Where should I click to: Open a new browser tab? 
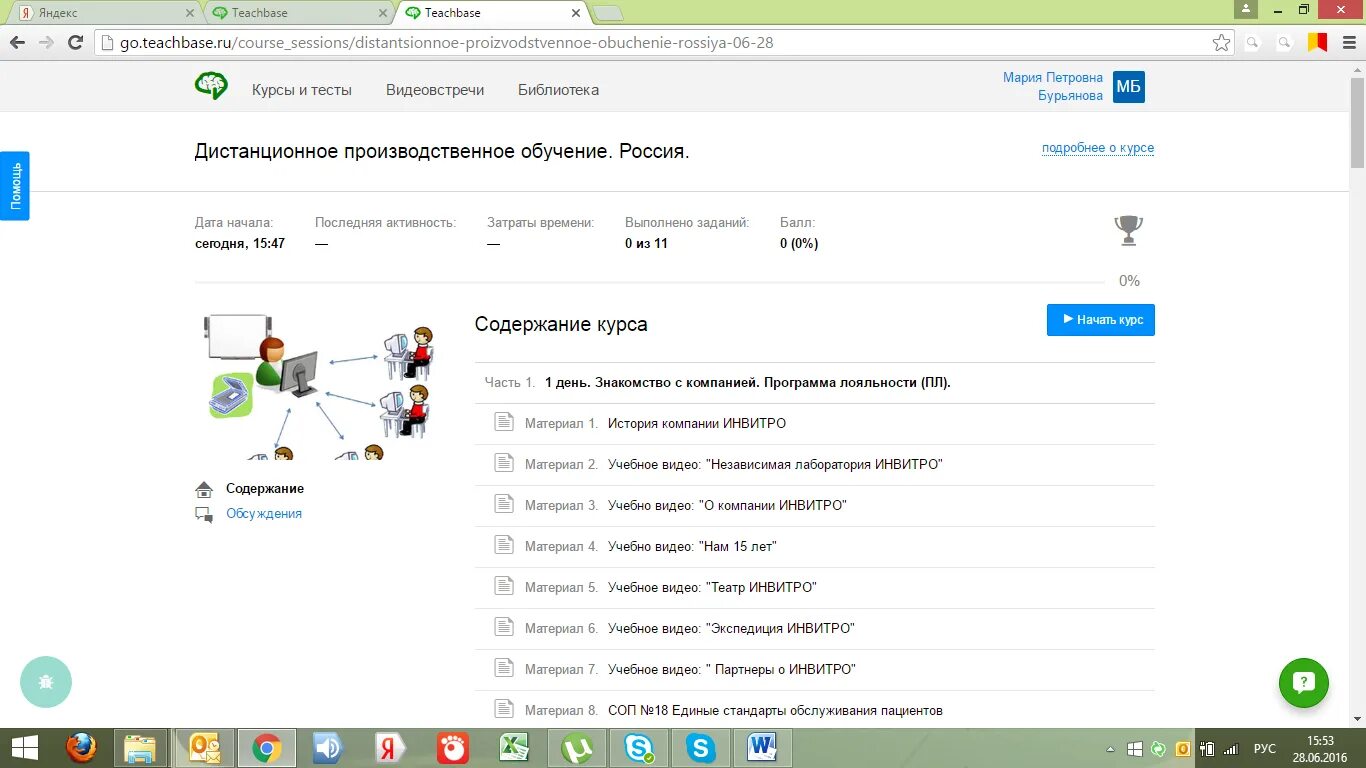(608, 13)
